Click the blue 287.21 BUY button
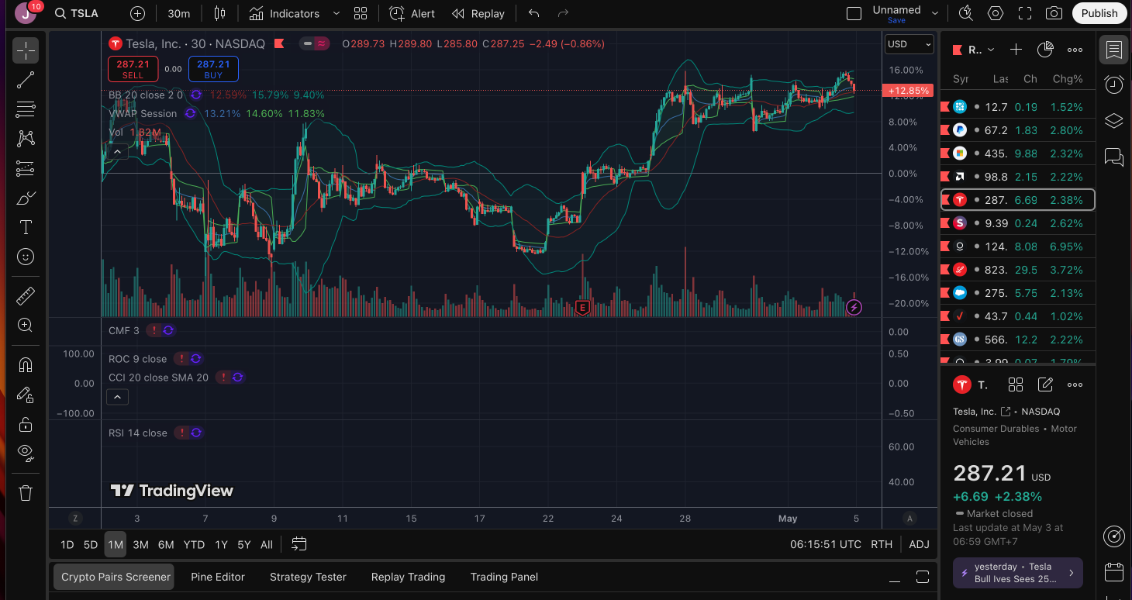This screenshot has height=600, width=1132. pos(213,69)
